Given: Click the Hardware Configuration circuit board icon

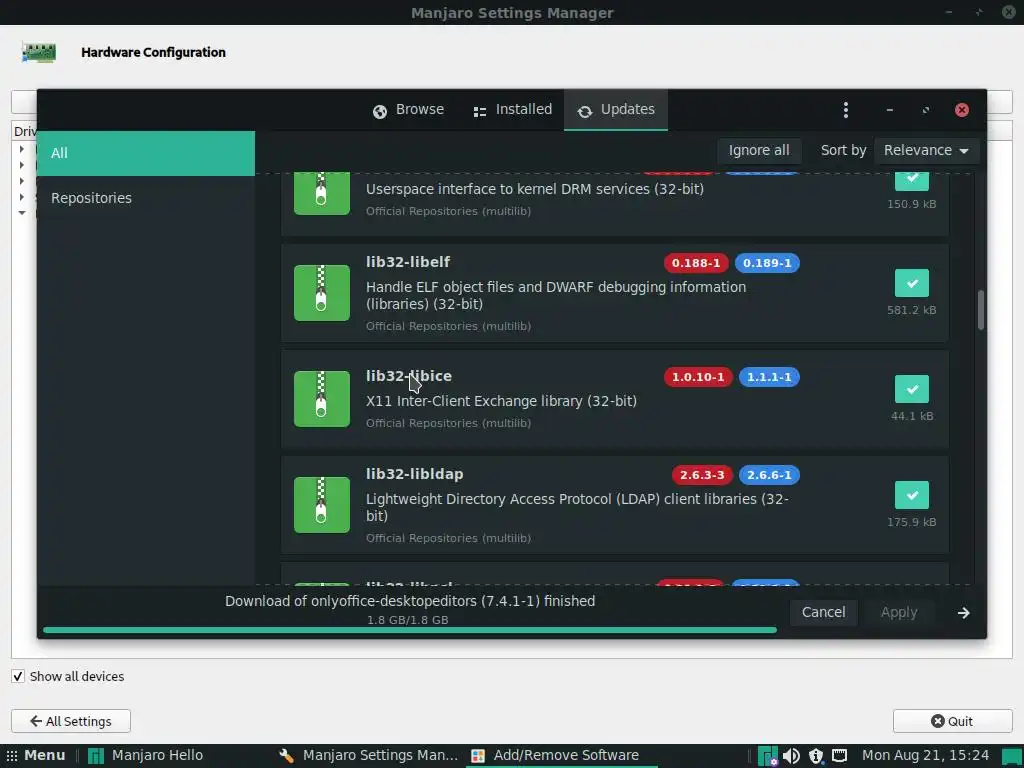Looking at the screenshot, I should pos(39,52).
